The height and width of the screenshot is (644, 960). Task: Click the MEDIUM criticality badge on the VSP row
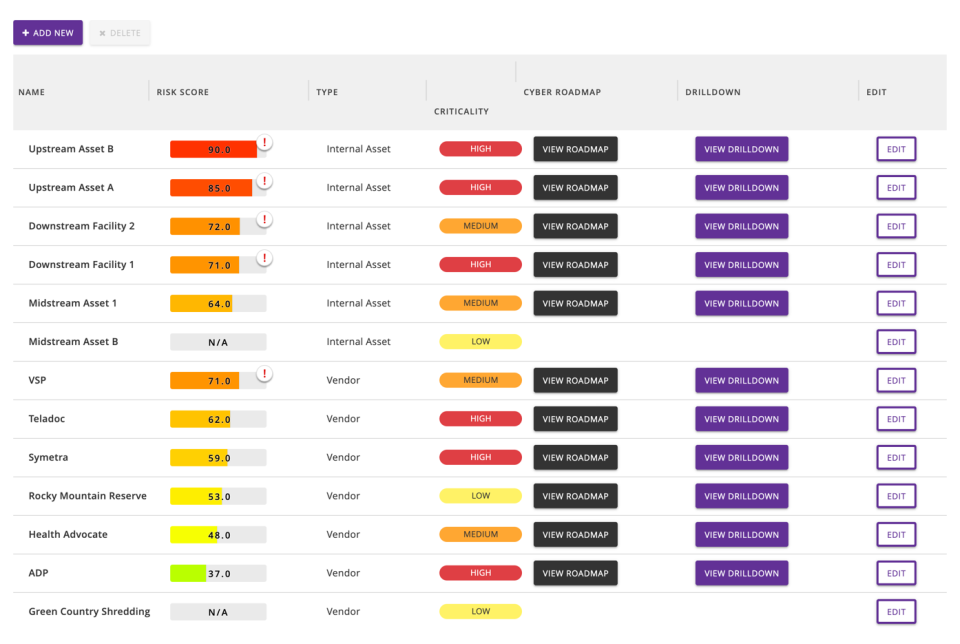480,380
